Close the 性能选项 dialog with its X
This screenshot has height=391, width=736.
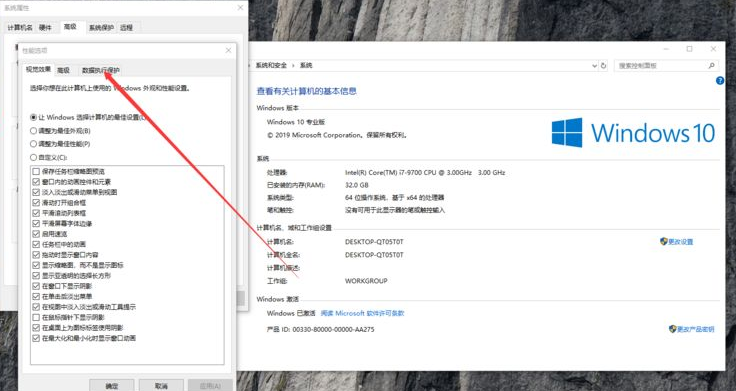point(228,50)
